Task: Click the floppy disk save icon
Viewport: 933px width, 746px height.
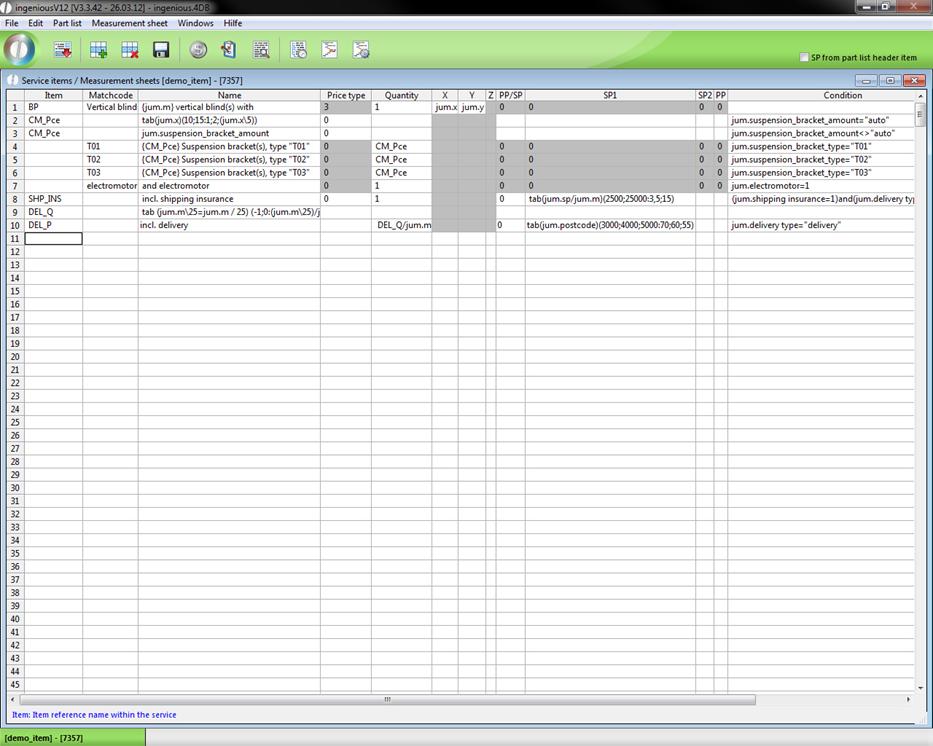Action: pos(160,49)
